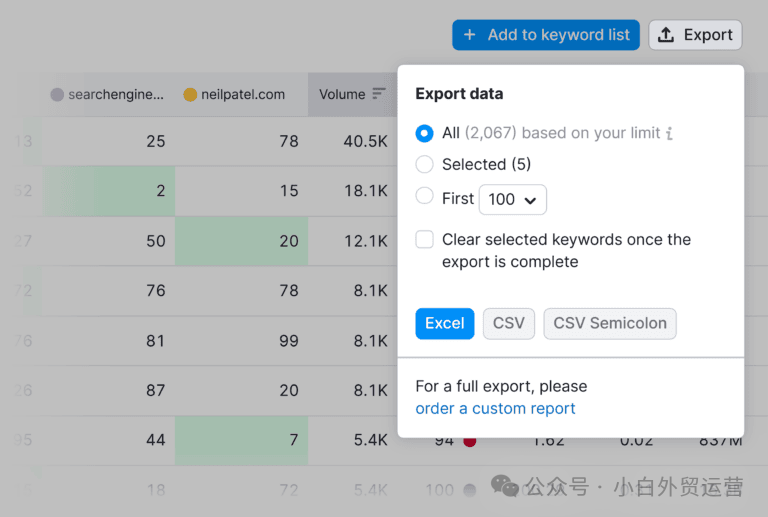Viewport: 768px width, 517px height.
Task: Click the plus icon on Add to keyword list
Action: [x=469, y=35]
